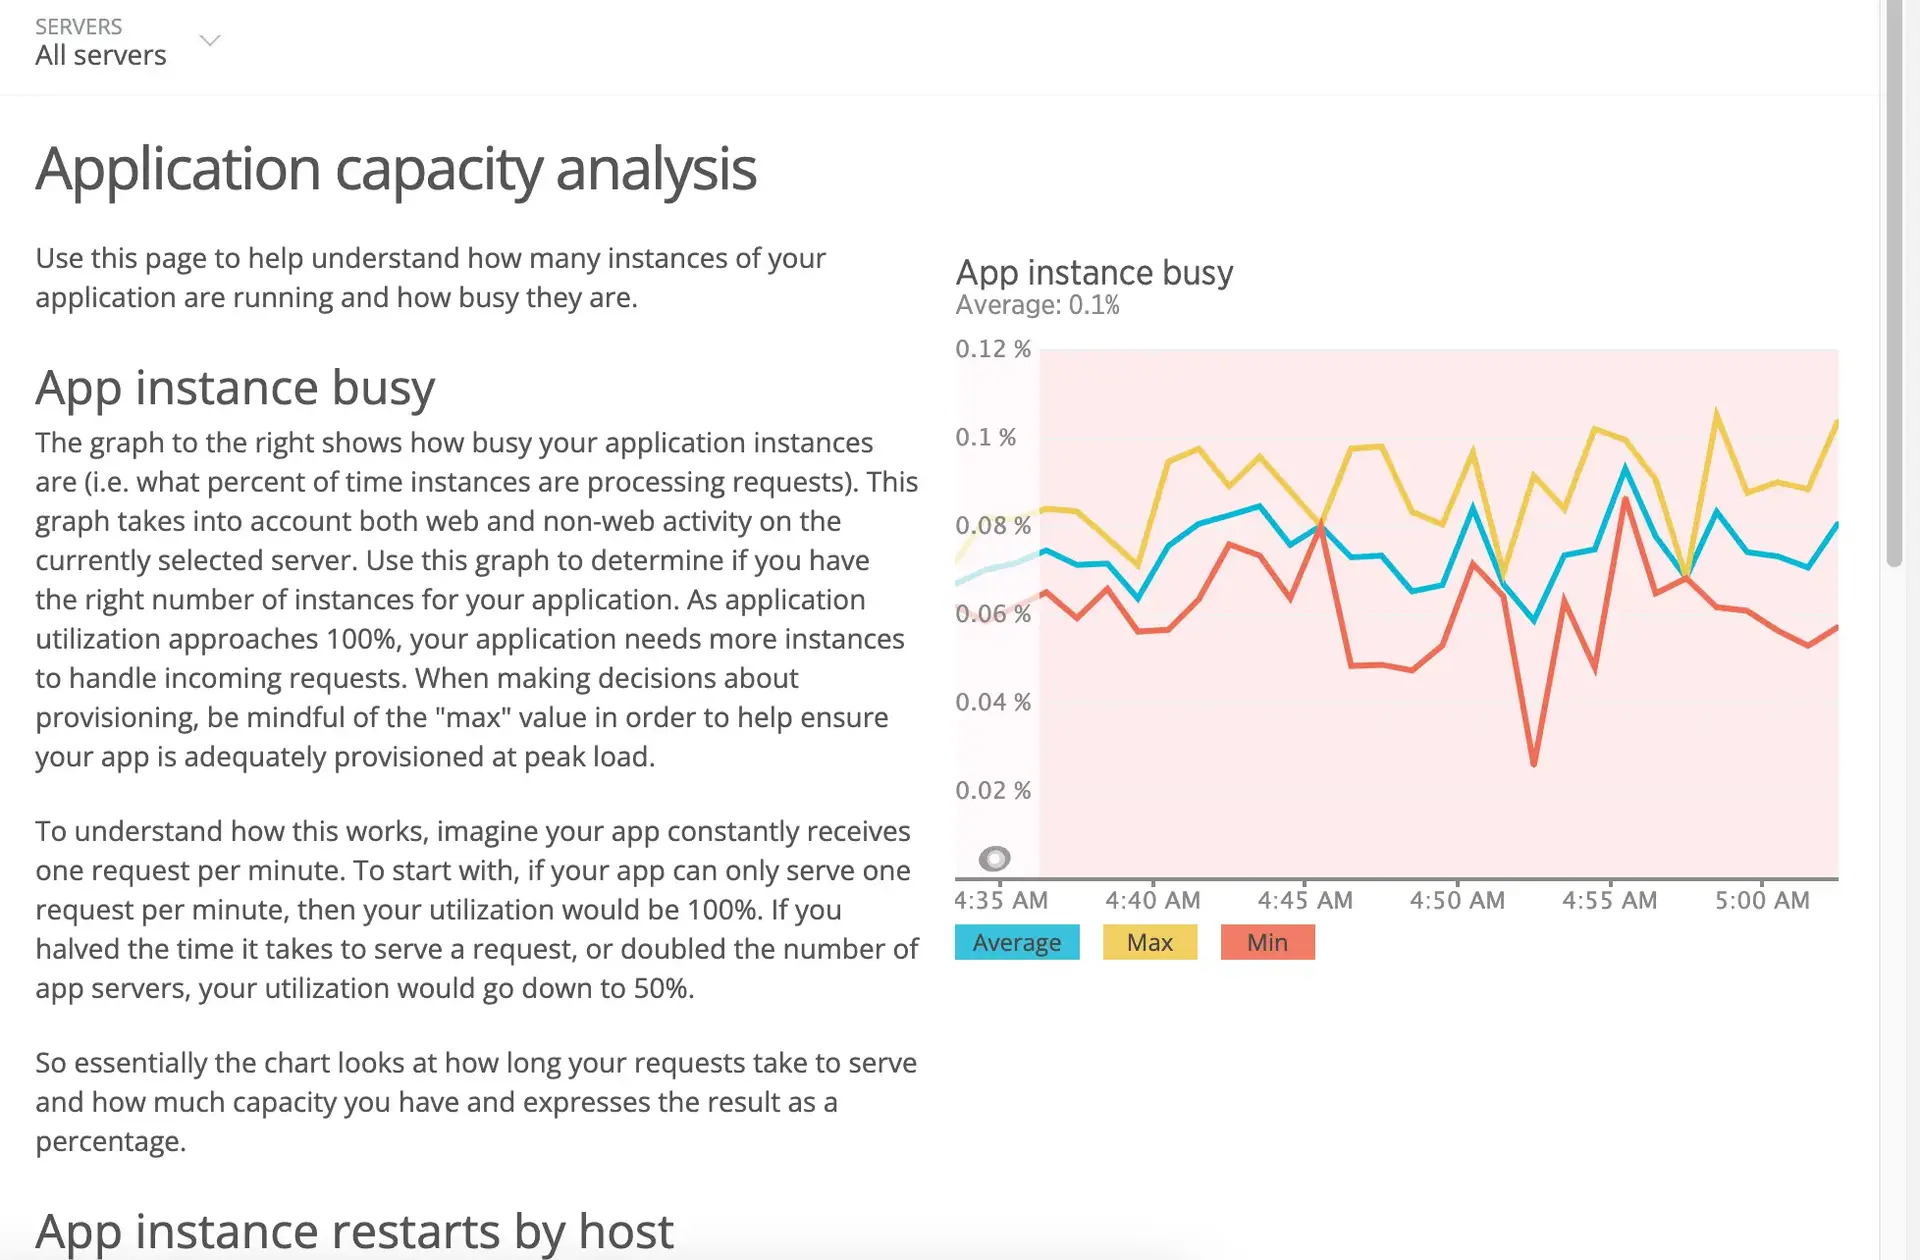Click the page's vertical scrollbar thumb
Viewport: 1920px width, 1260px height.
point(1894,284)
